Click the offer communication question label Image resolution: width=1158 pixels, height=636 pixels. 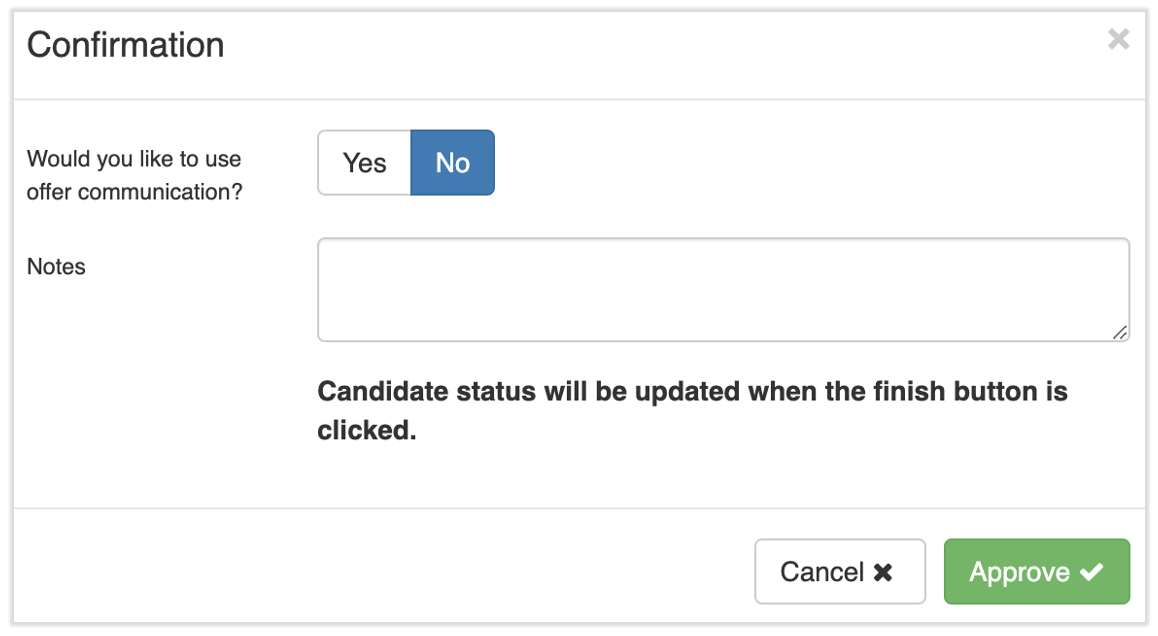[x=134, y=175]
